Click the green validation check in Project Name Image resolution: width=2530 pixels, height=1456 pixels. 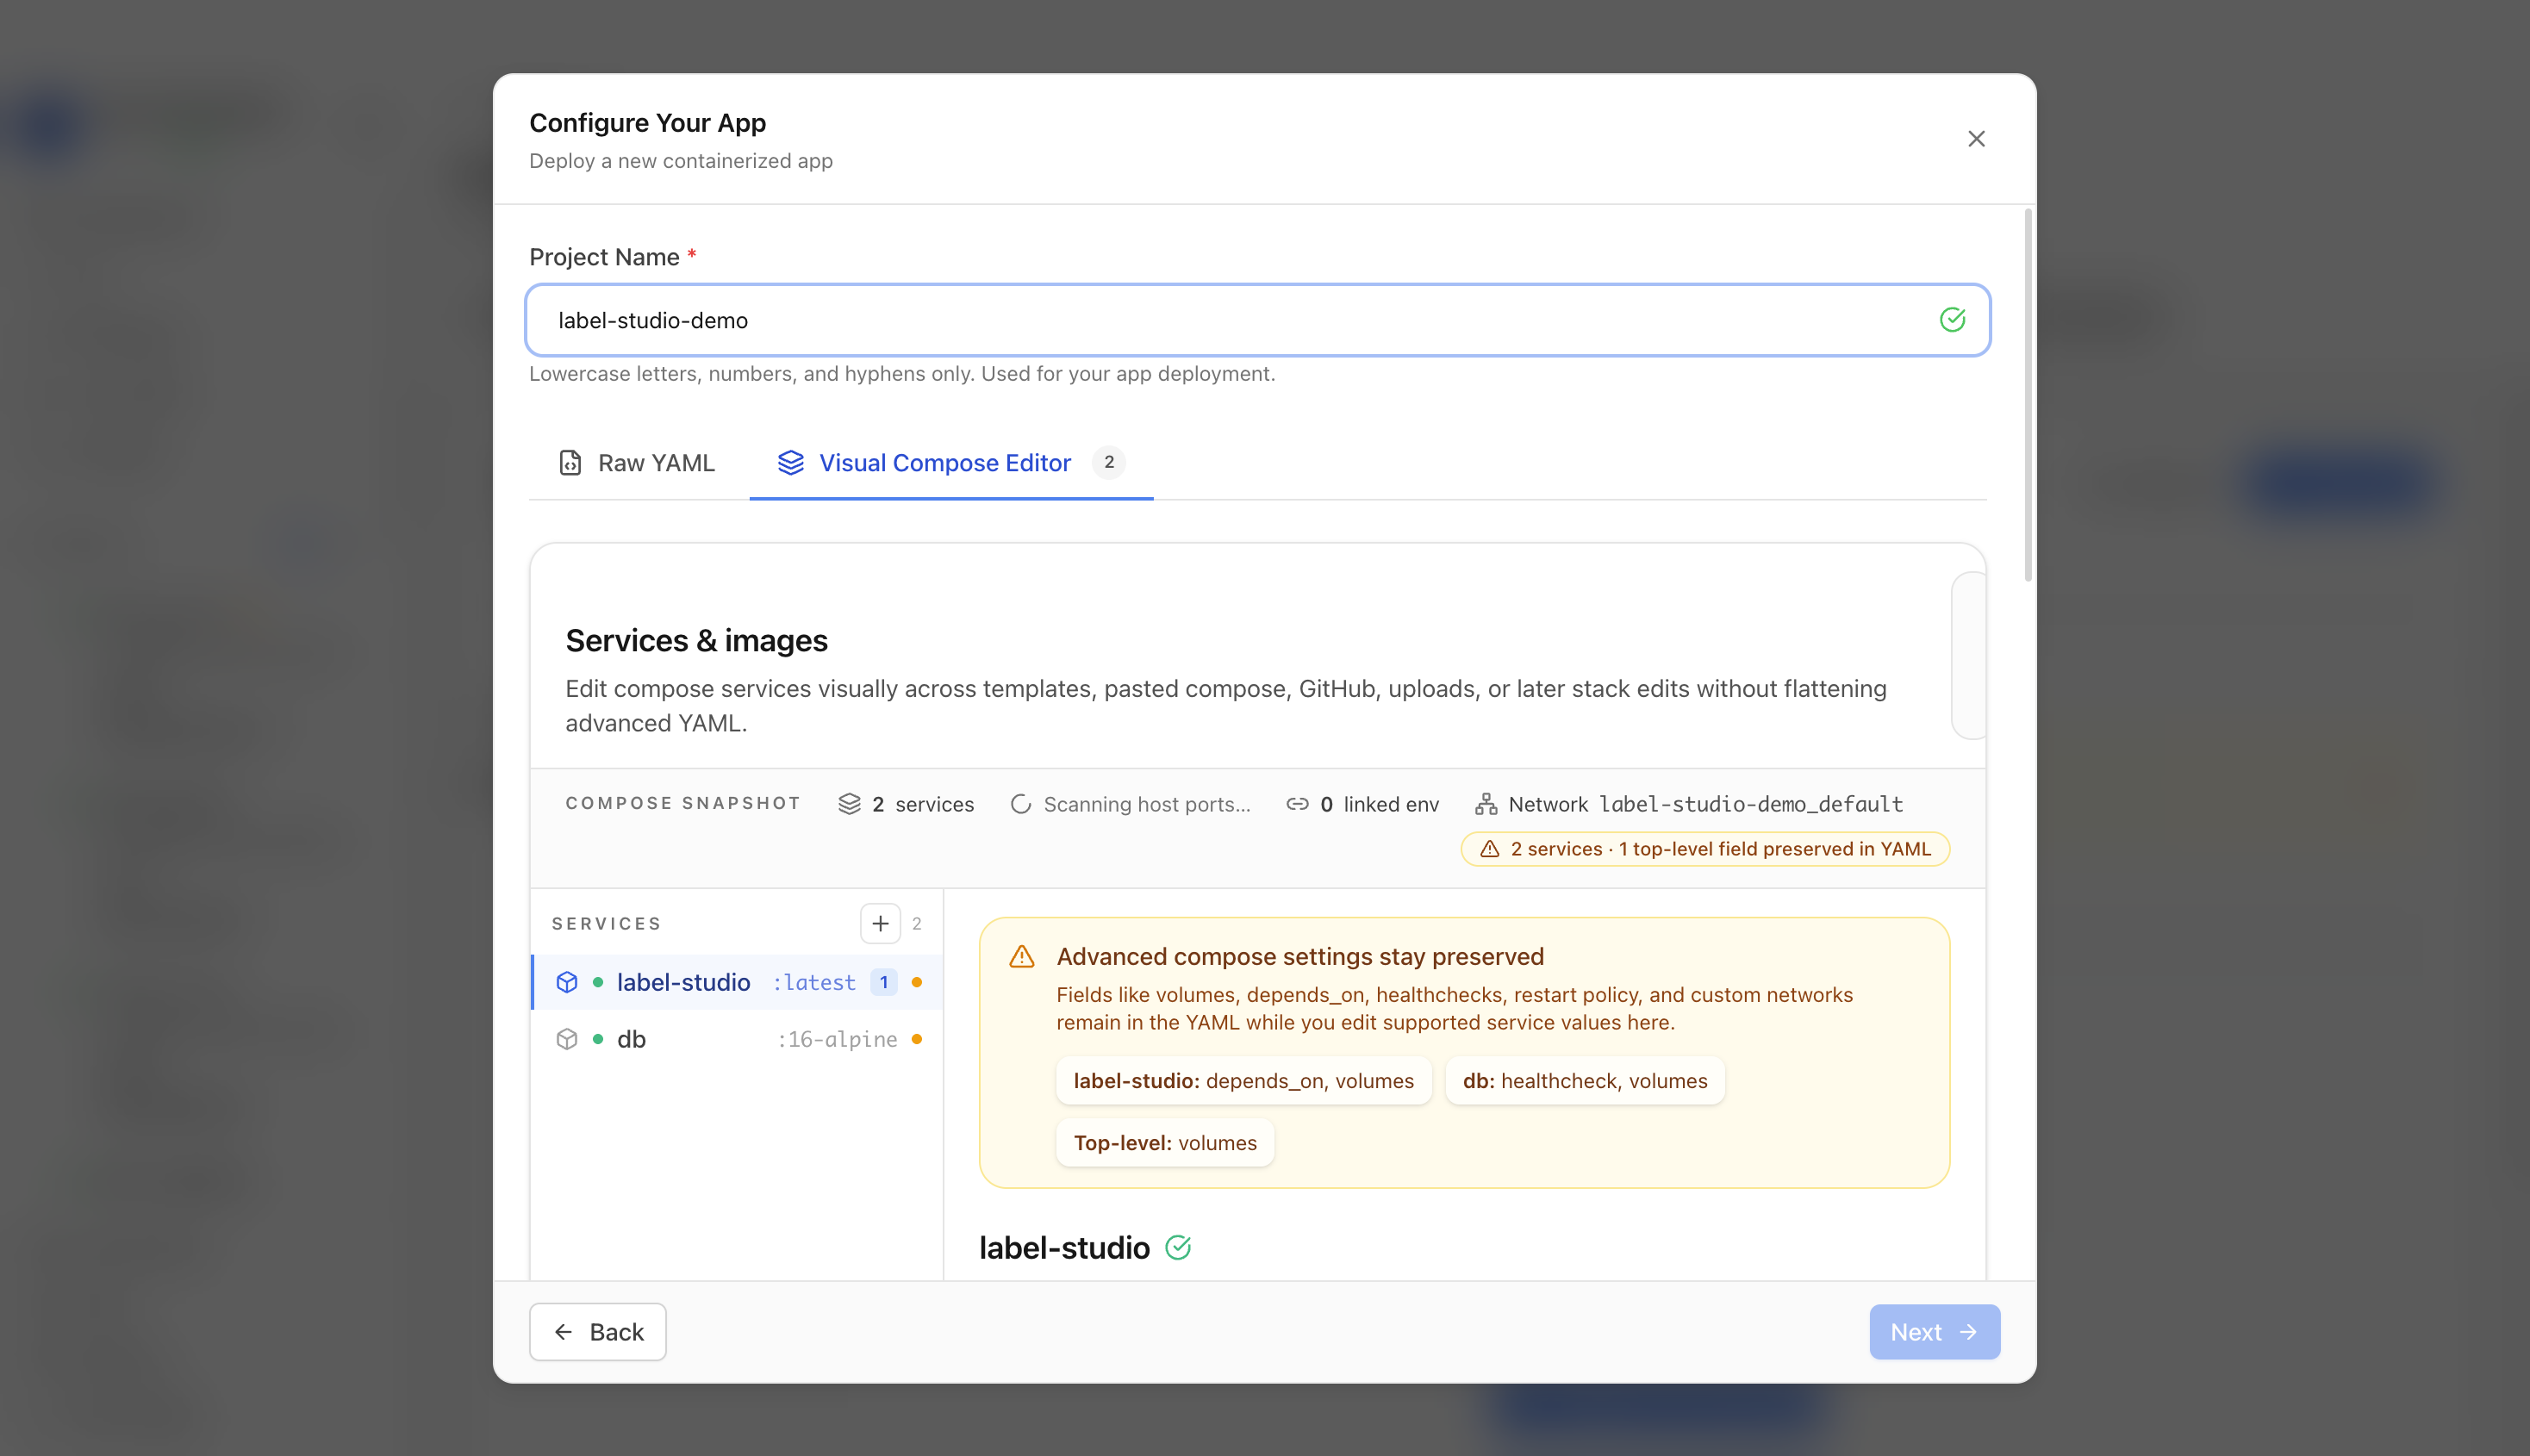(1952, 320)
